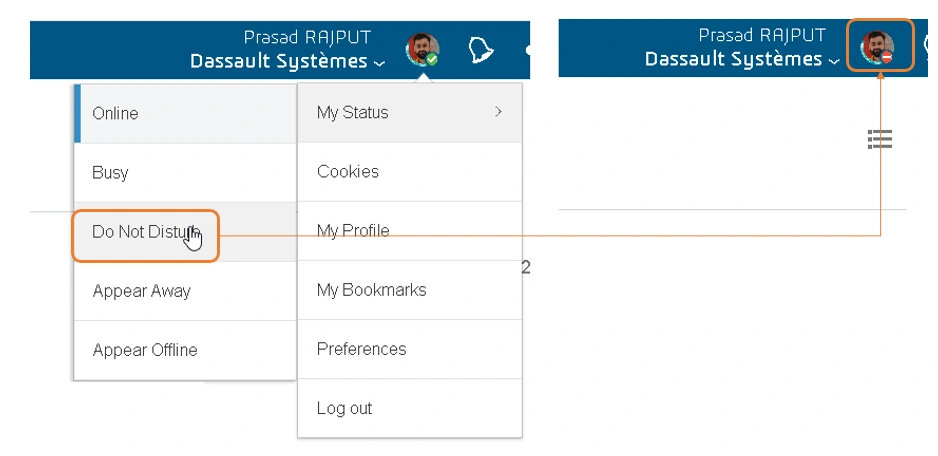This screenshot has height=456, width=938.
Task: Expand the left Dassault Systèmes dropdown
Action: 287,61
